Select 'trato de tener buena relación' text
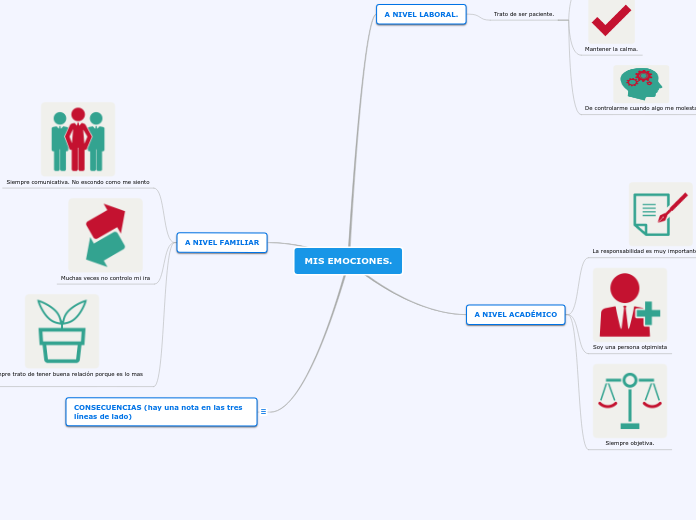 tap(54, 374)
